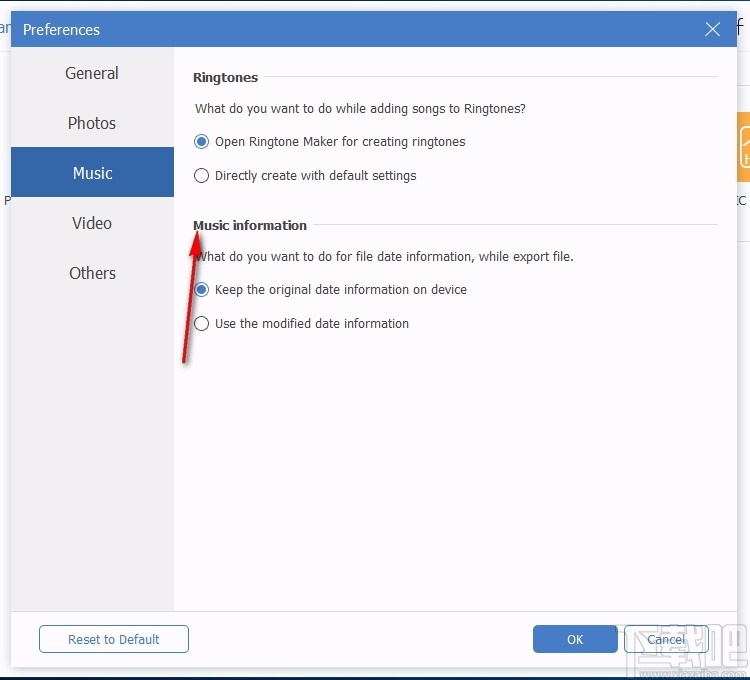
Task: Confirm preferences with the OK button
Action: pos(575,639)
